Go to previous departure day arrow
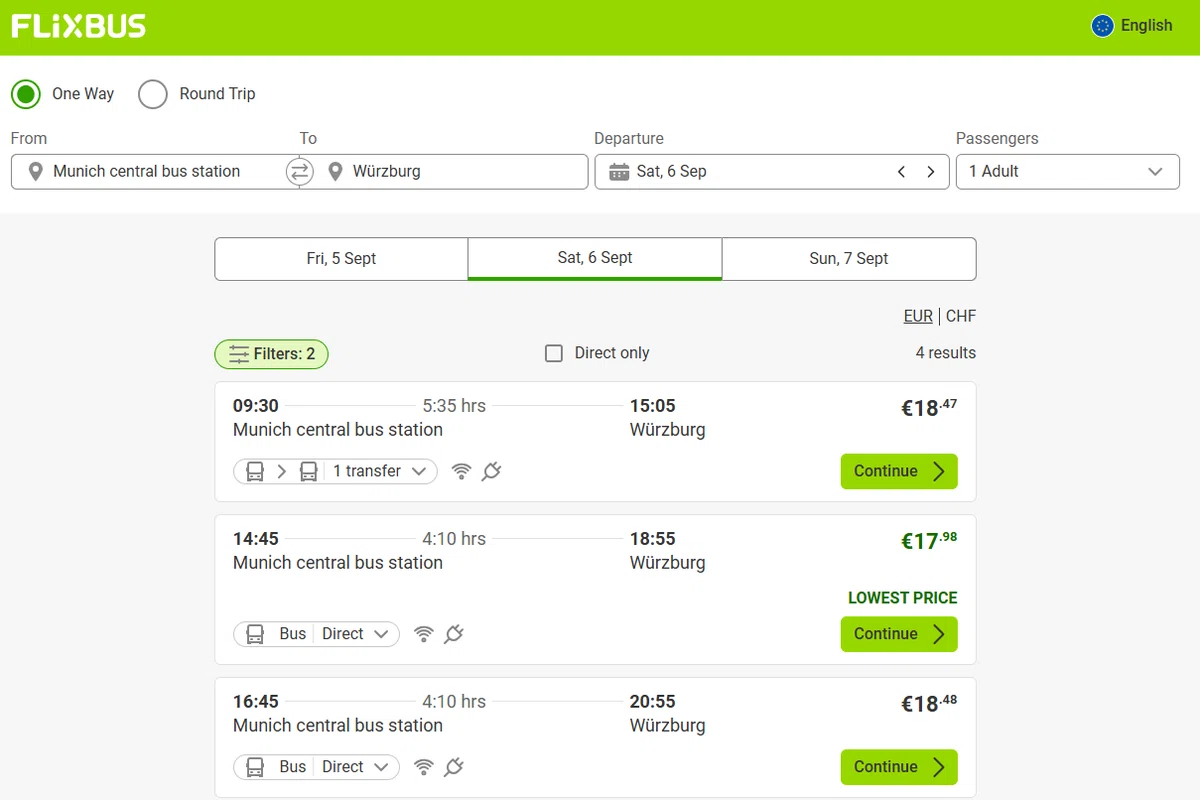This screenshot has width=1200, height=800. pos(901,172)
